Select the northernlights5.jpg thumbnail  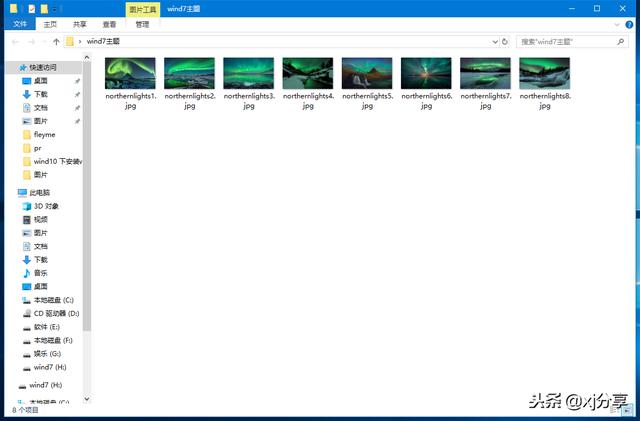point(367,74)
